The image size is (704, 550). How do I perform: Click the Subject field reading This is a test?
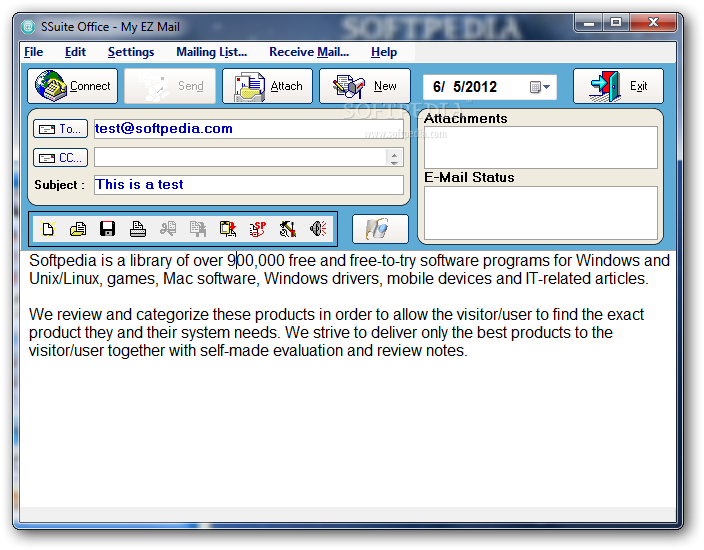click(249, 185)
